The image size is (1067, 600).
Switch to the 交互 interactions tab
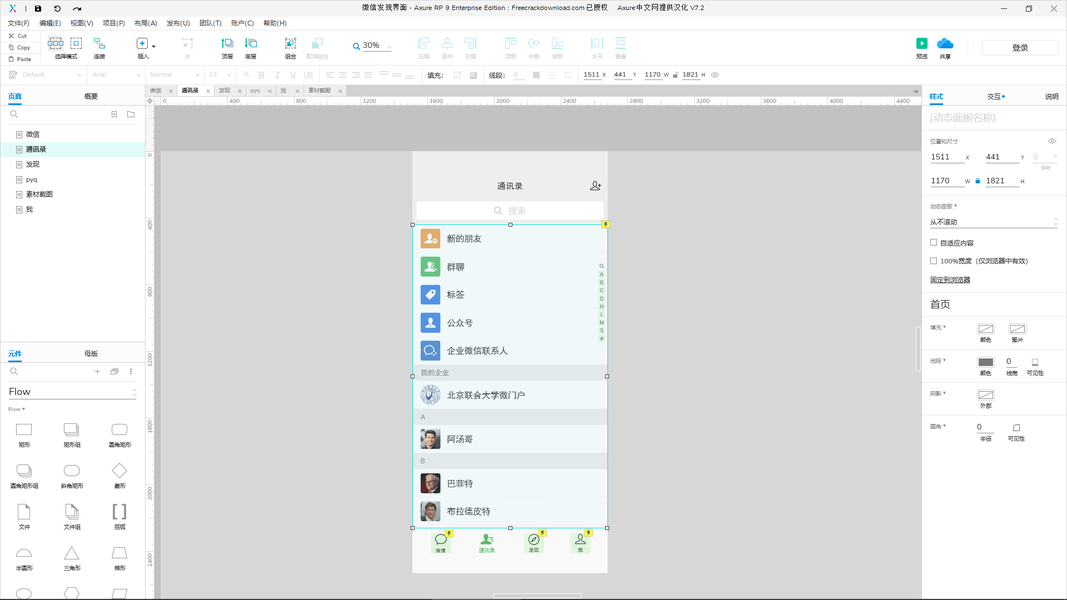coord(996,97)
